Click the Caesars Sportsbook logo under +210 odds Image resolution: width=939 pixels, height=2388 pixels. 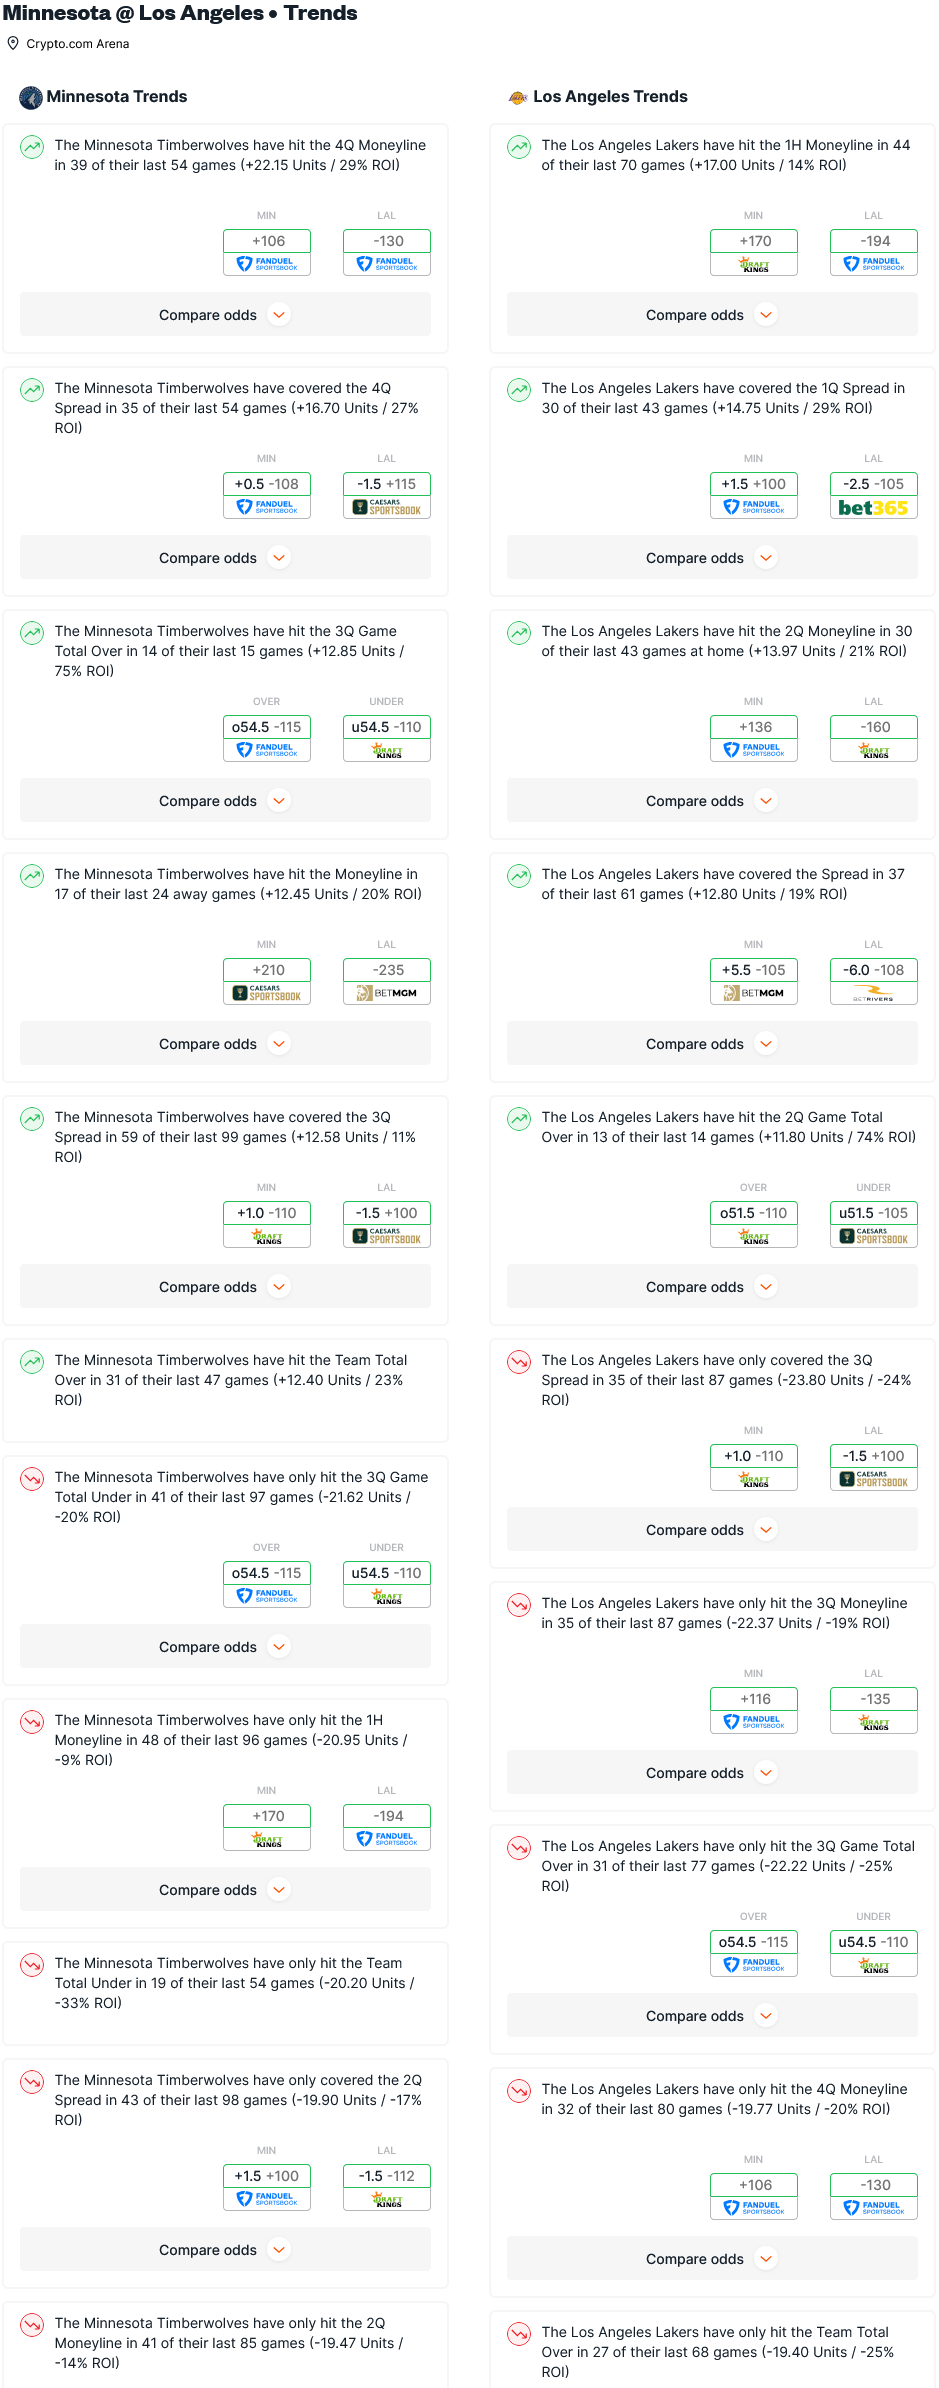pyautogui.click(x=267, y=994)
